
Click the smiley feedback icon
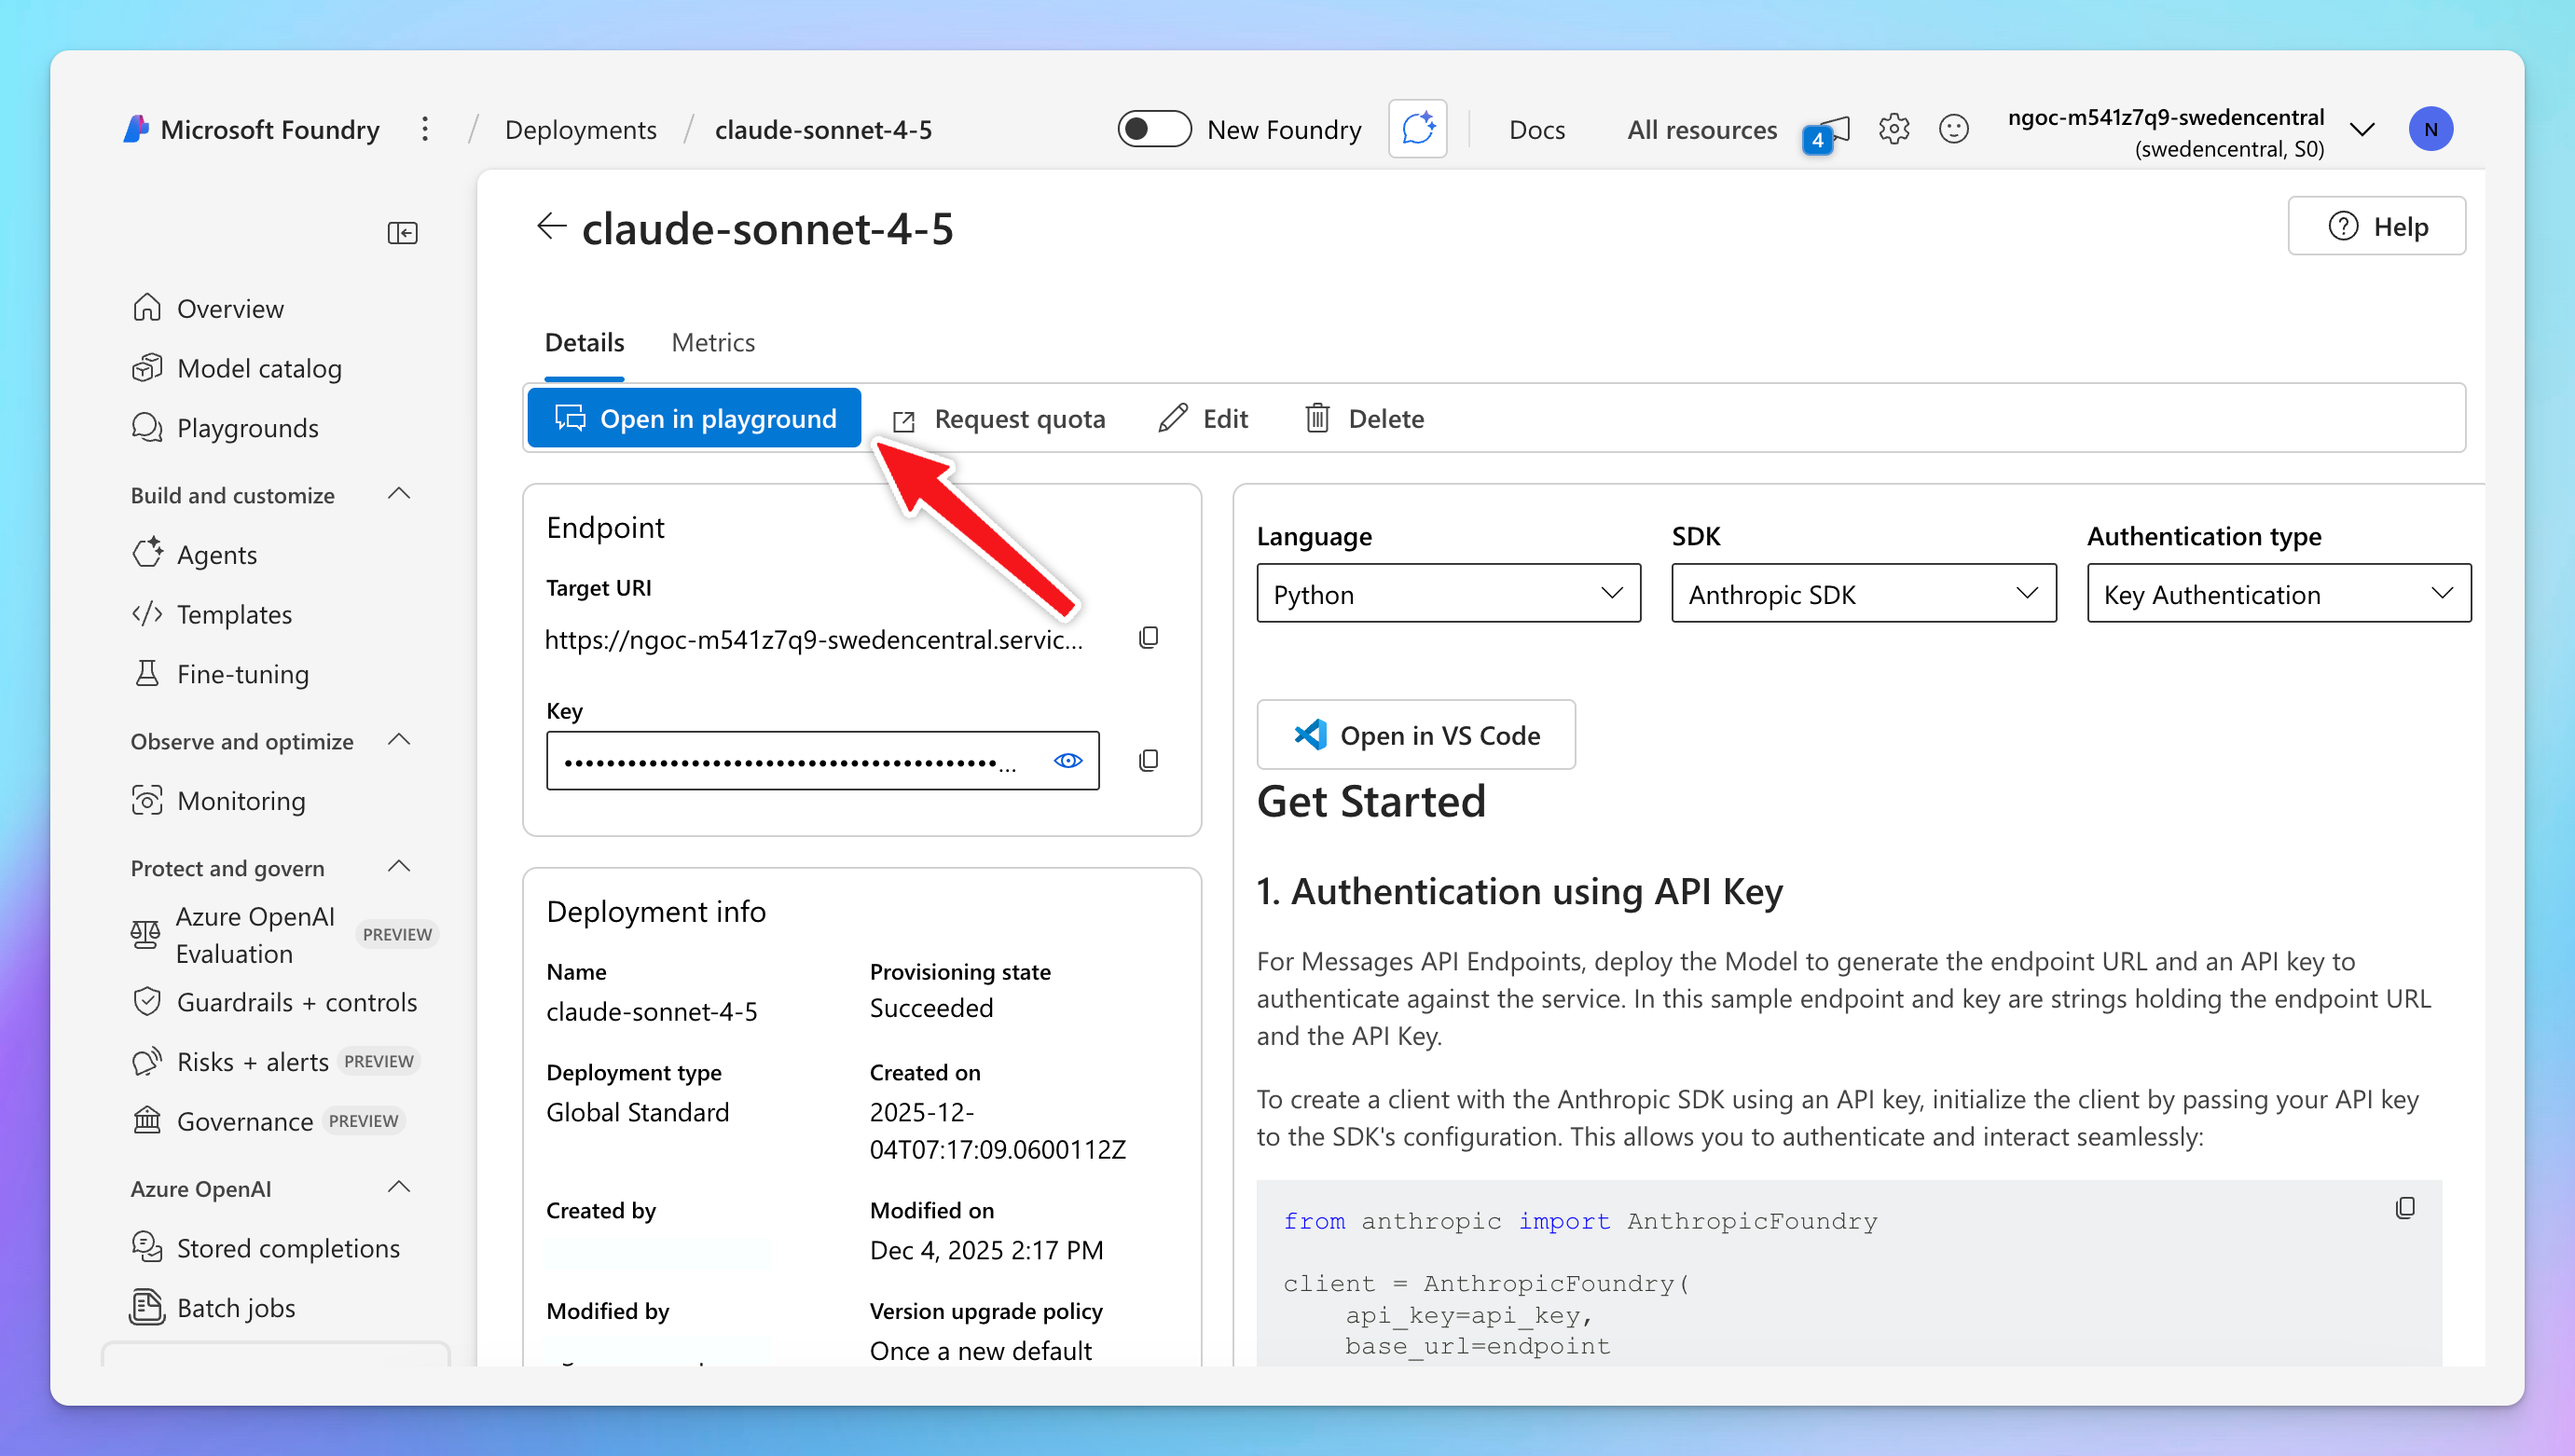[x=1953, y=129]
